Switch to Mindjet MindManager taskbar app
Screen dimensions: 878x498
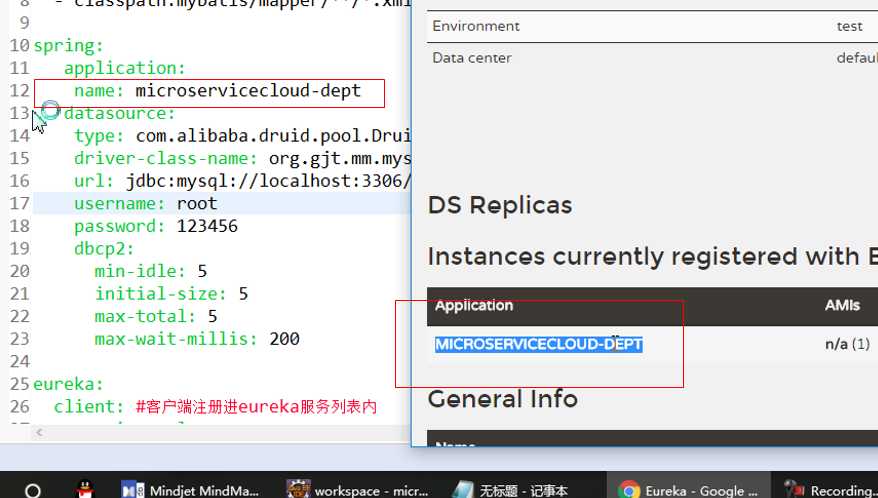190,491
